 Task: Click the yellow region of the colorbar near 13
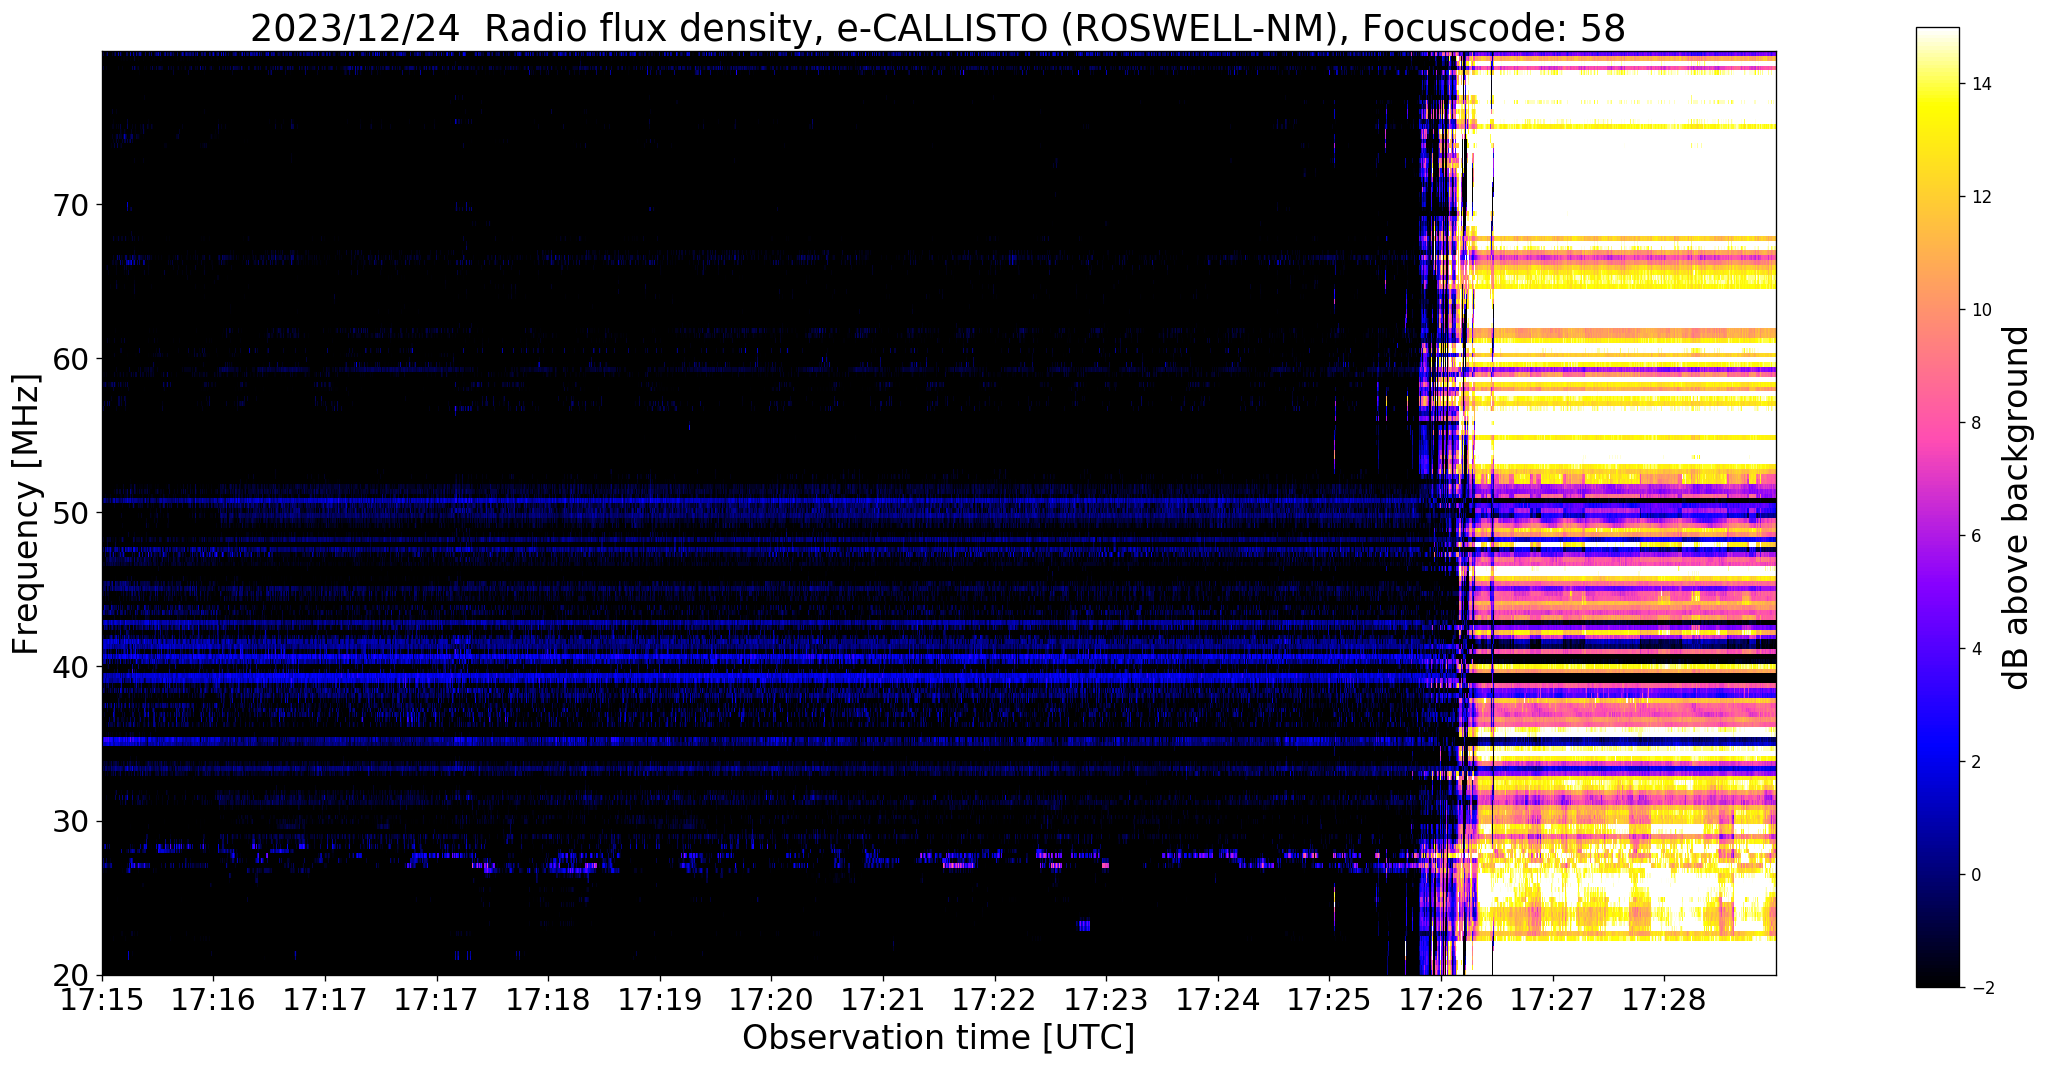1937,140
